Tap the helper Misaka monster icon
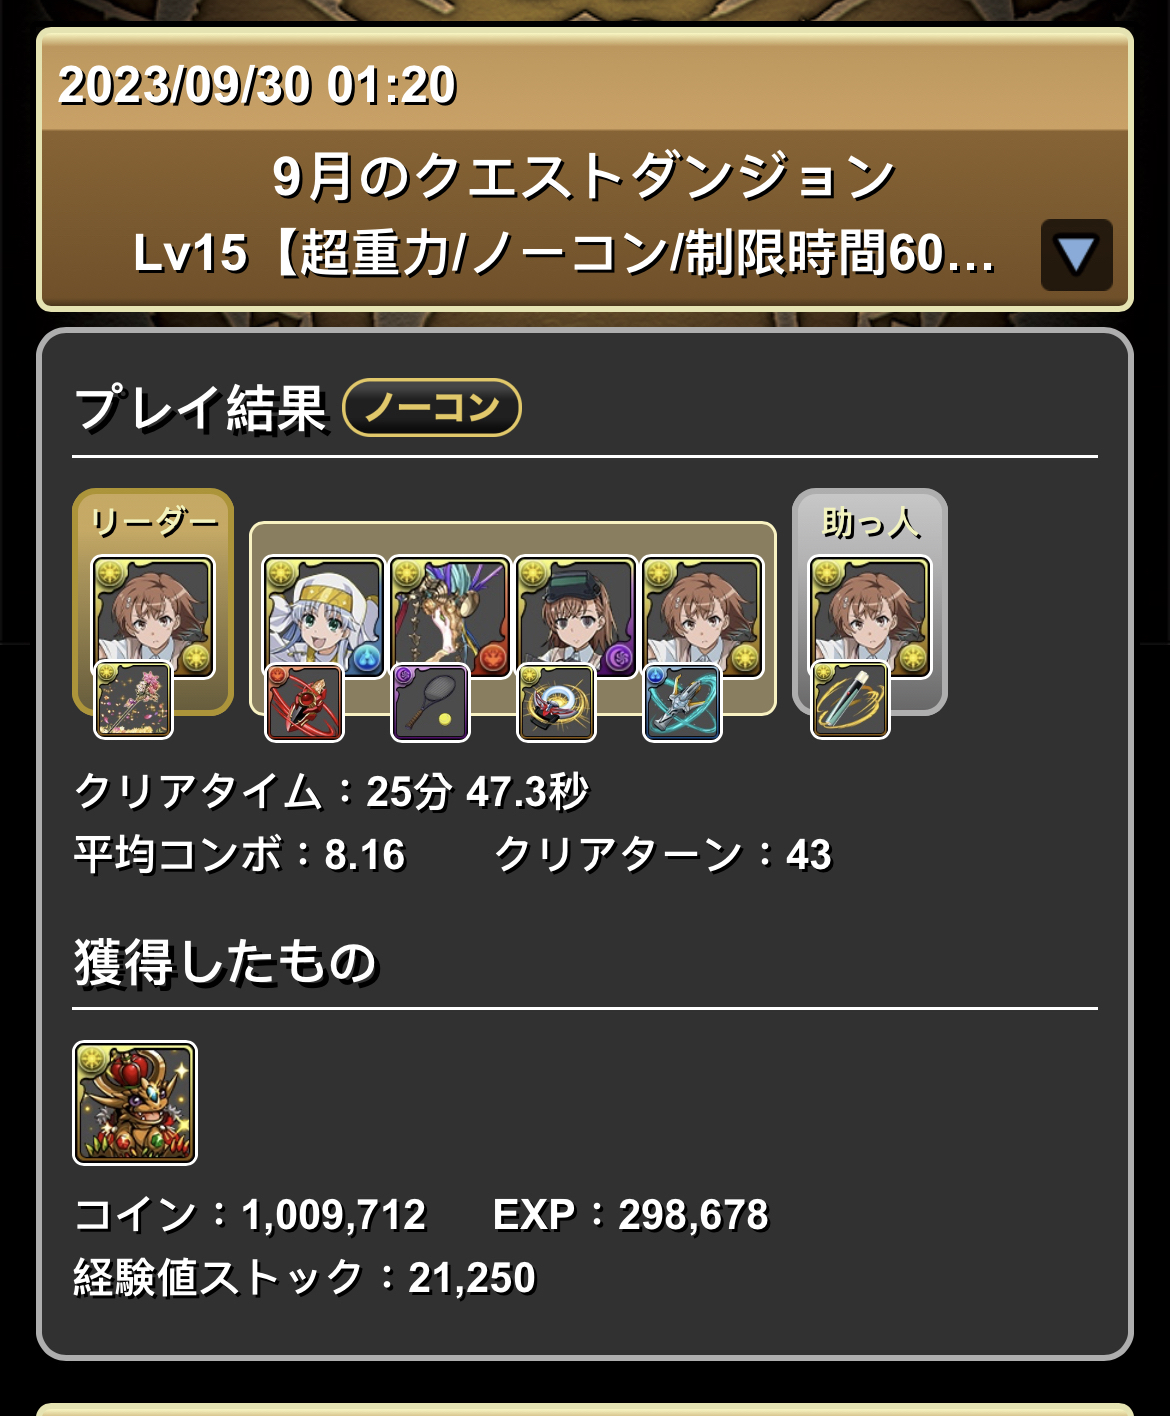1170x1416 pixels. 870,616
